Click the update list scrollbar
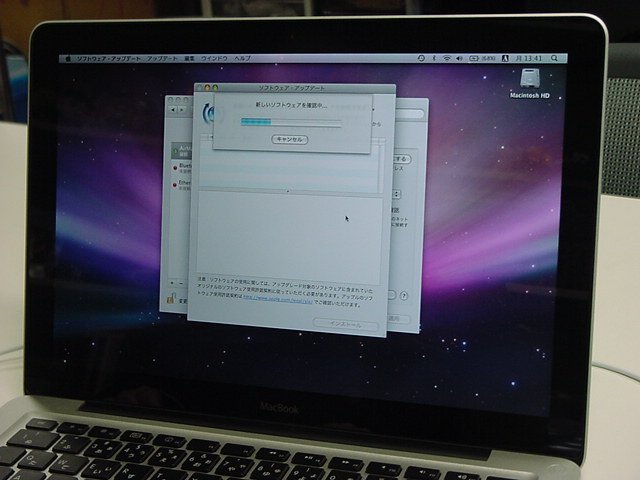 tap(382, 167)
